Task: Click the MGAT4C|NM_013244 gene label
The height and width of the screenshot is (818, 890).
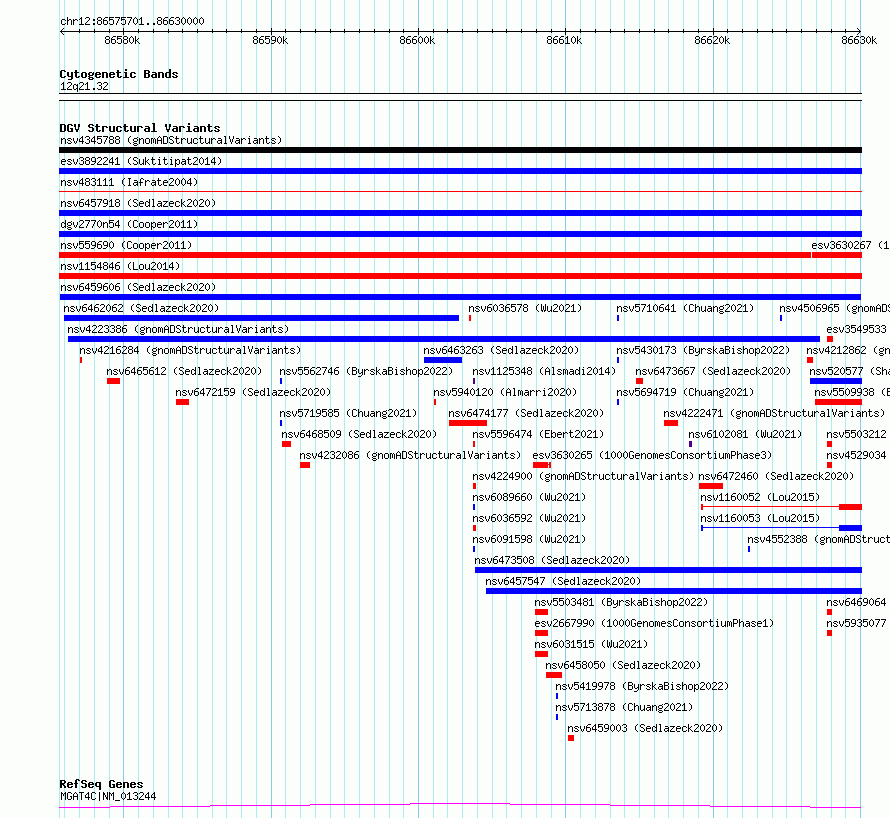Action: pyautogui.click(x=108, y=796)
